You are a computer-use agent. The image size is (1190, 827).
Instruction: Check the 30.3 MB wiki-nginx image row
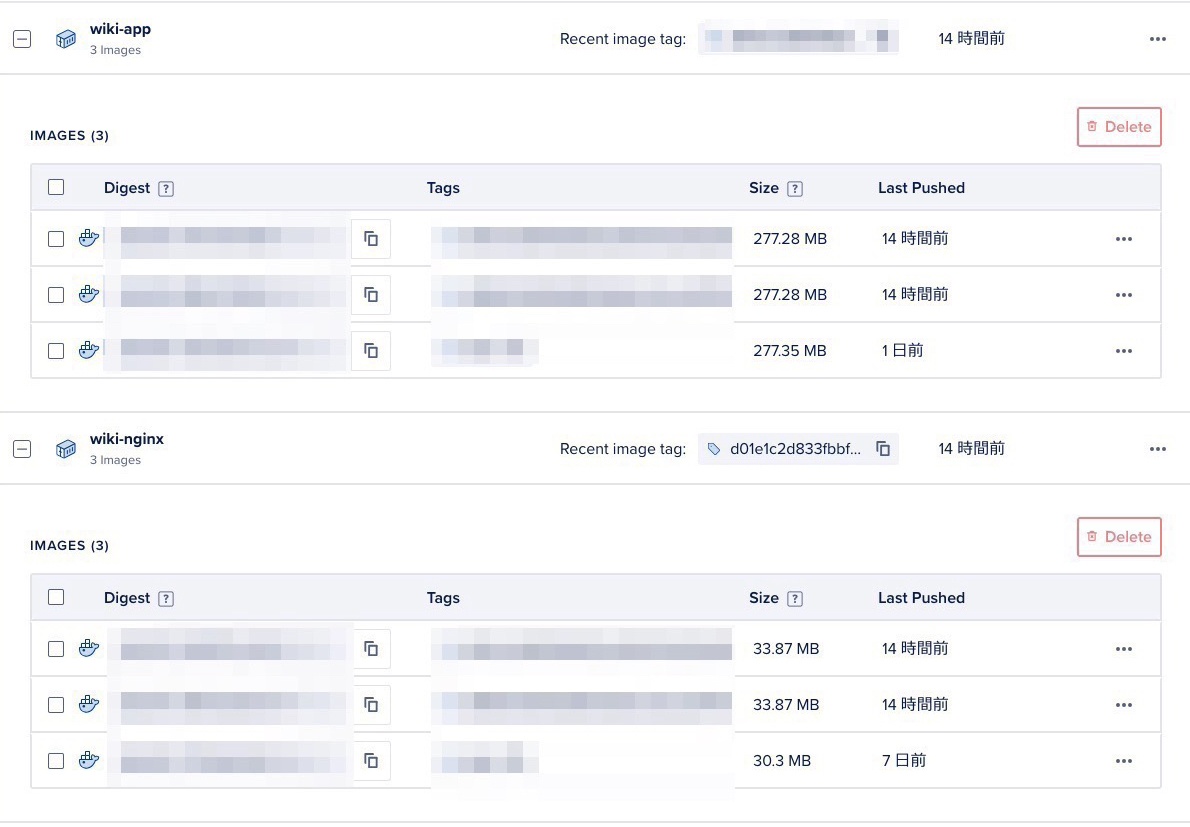click(56, 761)
